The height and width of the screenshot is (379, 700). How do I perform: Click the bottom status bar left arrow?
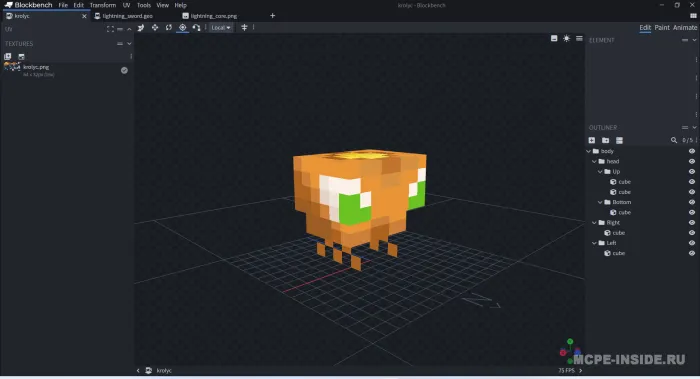point(138,371)
